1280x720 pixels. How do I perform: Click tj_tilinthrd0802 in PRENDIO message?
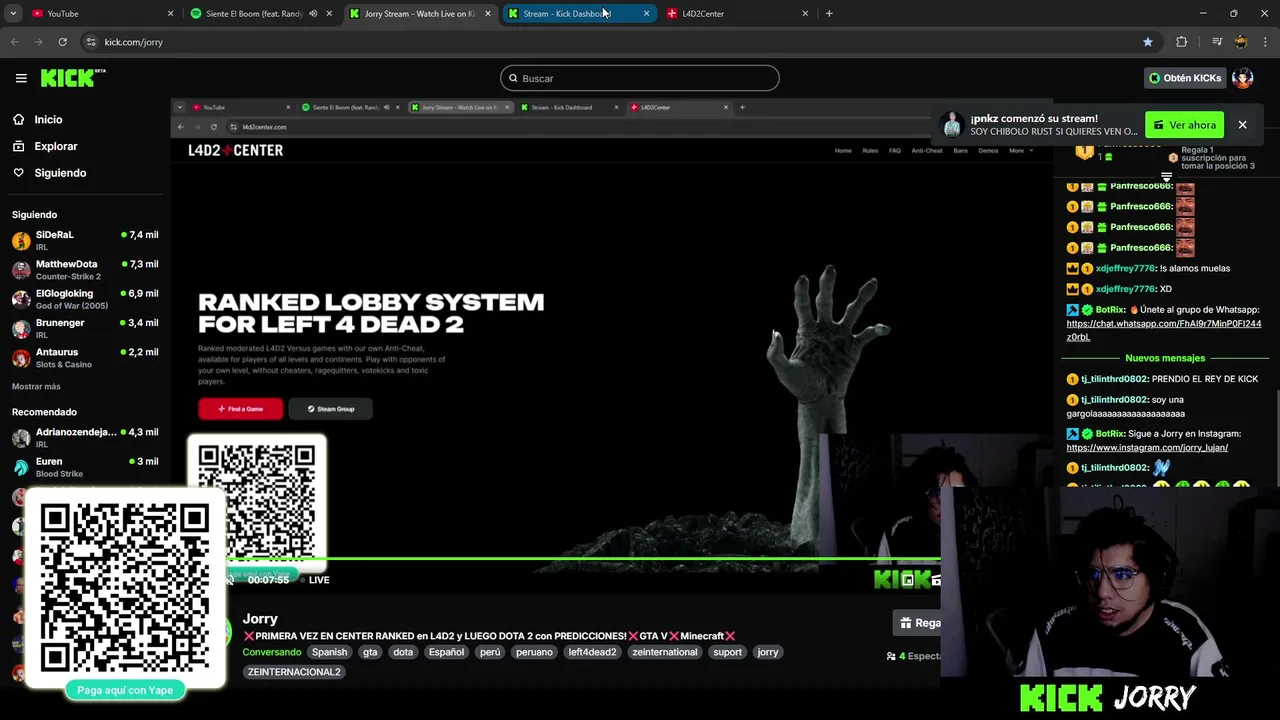[x=1114, y=379]
